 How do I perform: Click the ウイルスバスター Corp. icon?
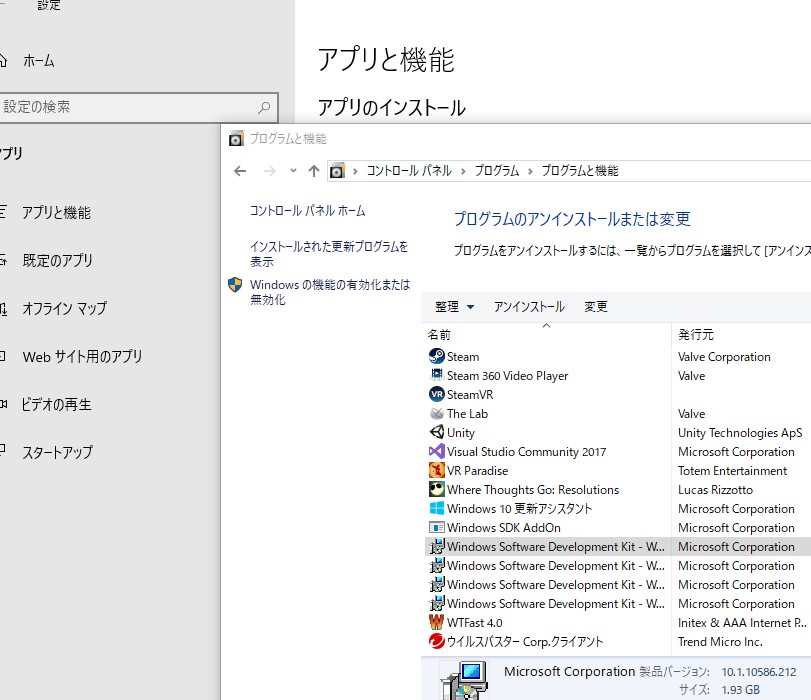tap(437, 641)
